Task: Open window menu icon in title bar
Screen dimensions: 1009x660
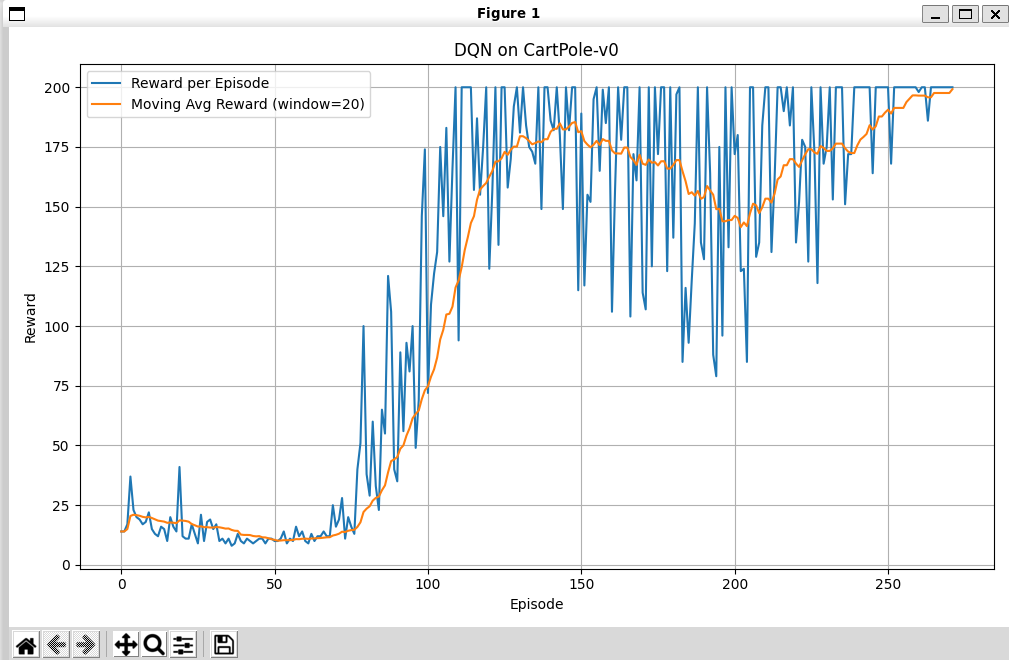Action: [x=17, y=14]
